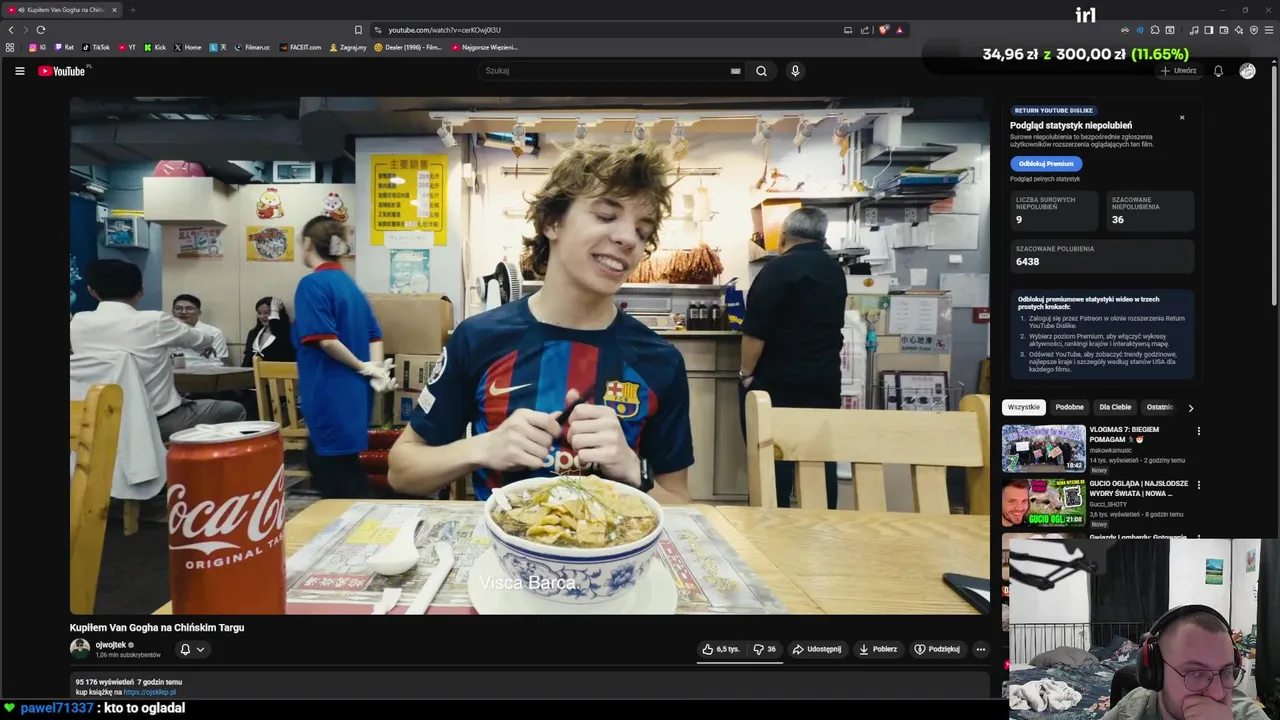Select the Ostatnio filter chip
This screenshot has width=1280, height=720.
(x=1160, y=407)
